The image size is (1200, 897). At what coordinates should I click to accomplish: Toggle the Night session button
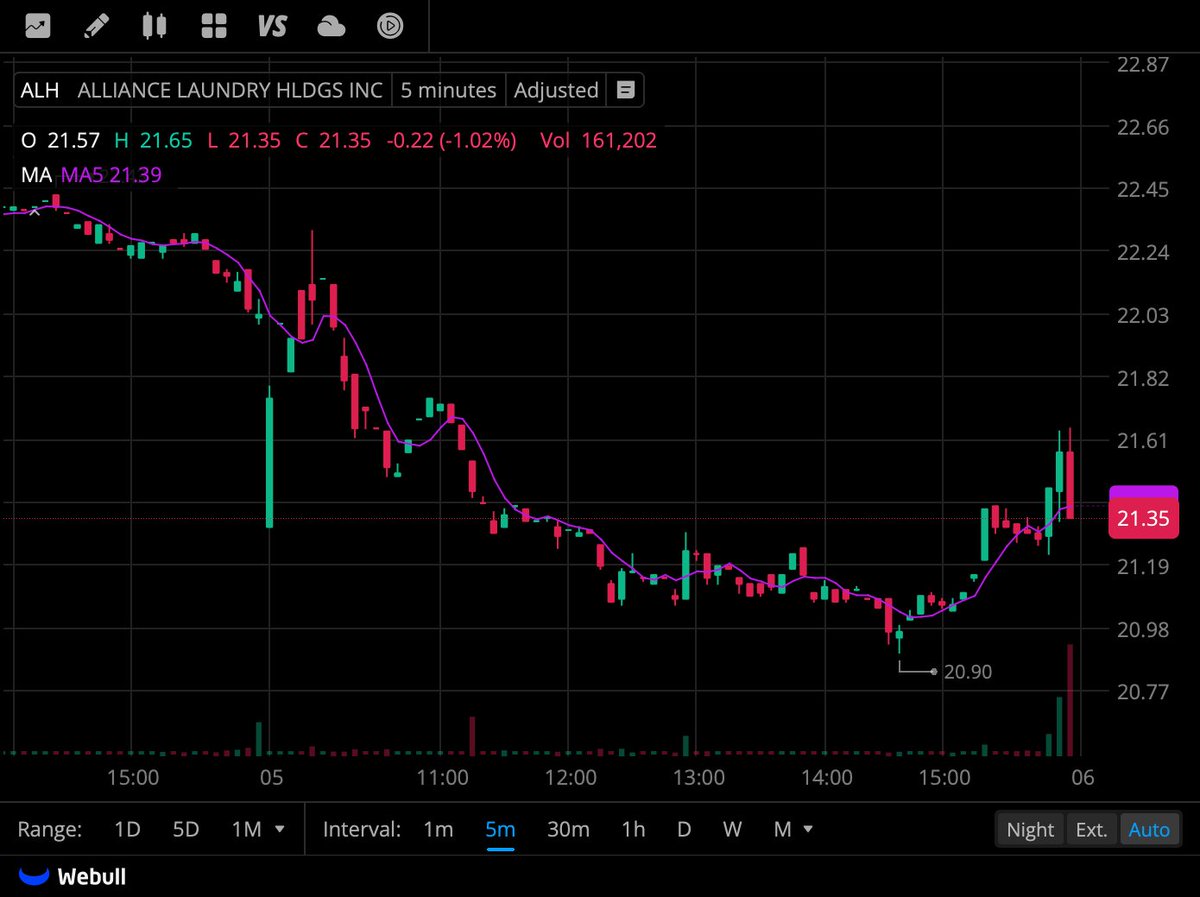pos(1030,829)
